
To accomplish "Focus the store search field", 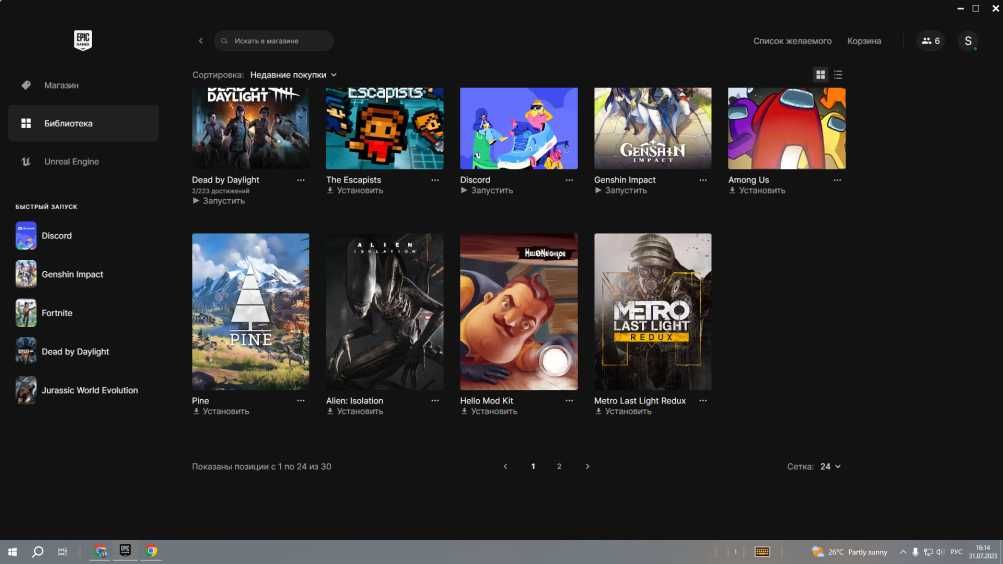I will click(x=274, y=41).
